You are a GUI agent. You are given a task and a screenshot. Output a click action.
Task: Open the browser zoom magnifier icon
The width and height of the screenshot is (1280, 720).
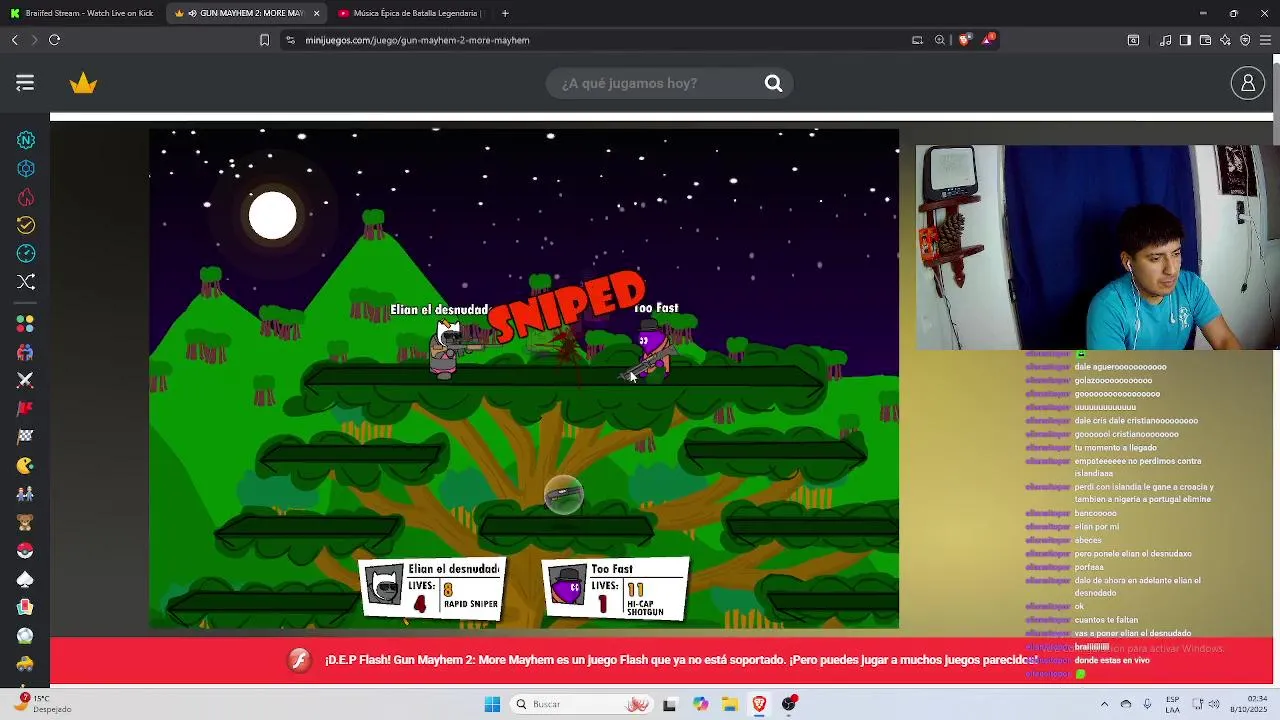pos(940,40)
